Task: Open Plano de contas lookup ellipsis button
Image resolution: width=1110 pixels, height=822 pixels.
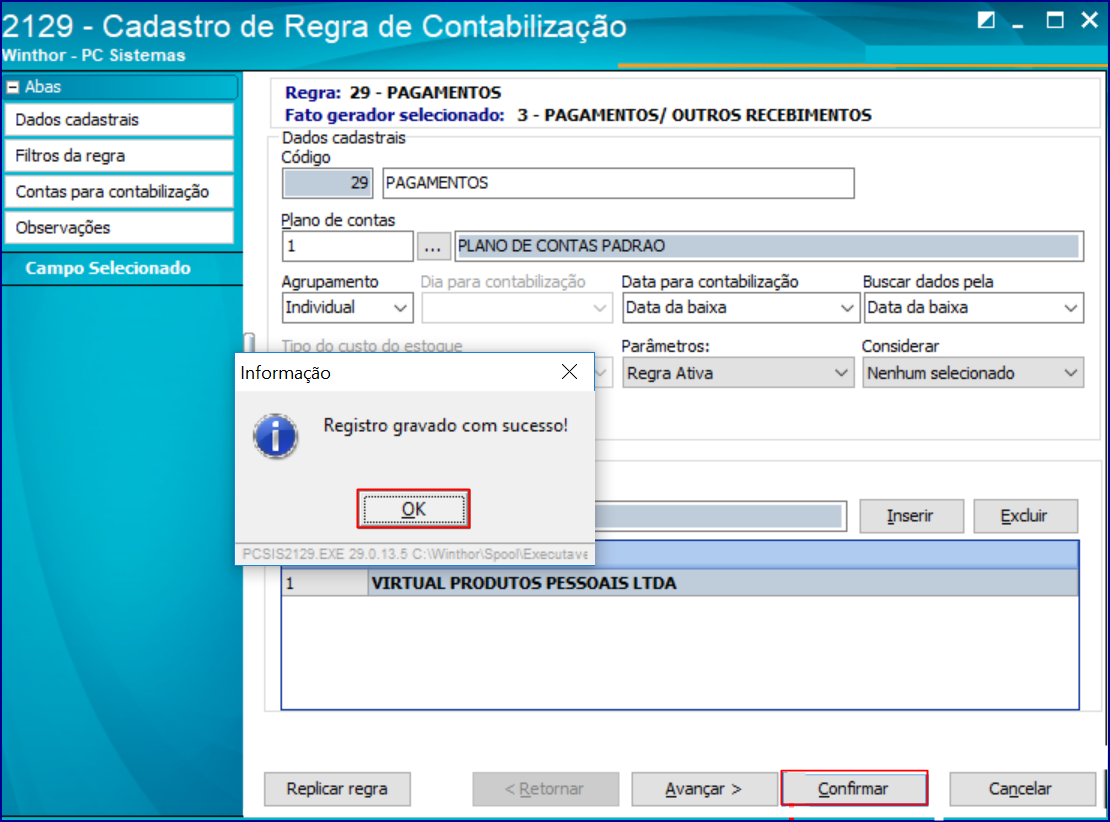Action: (433, 246)
